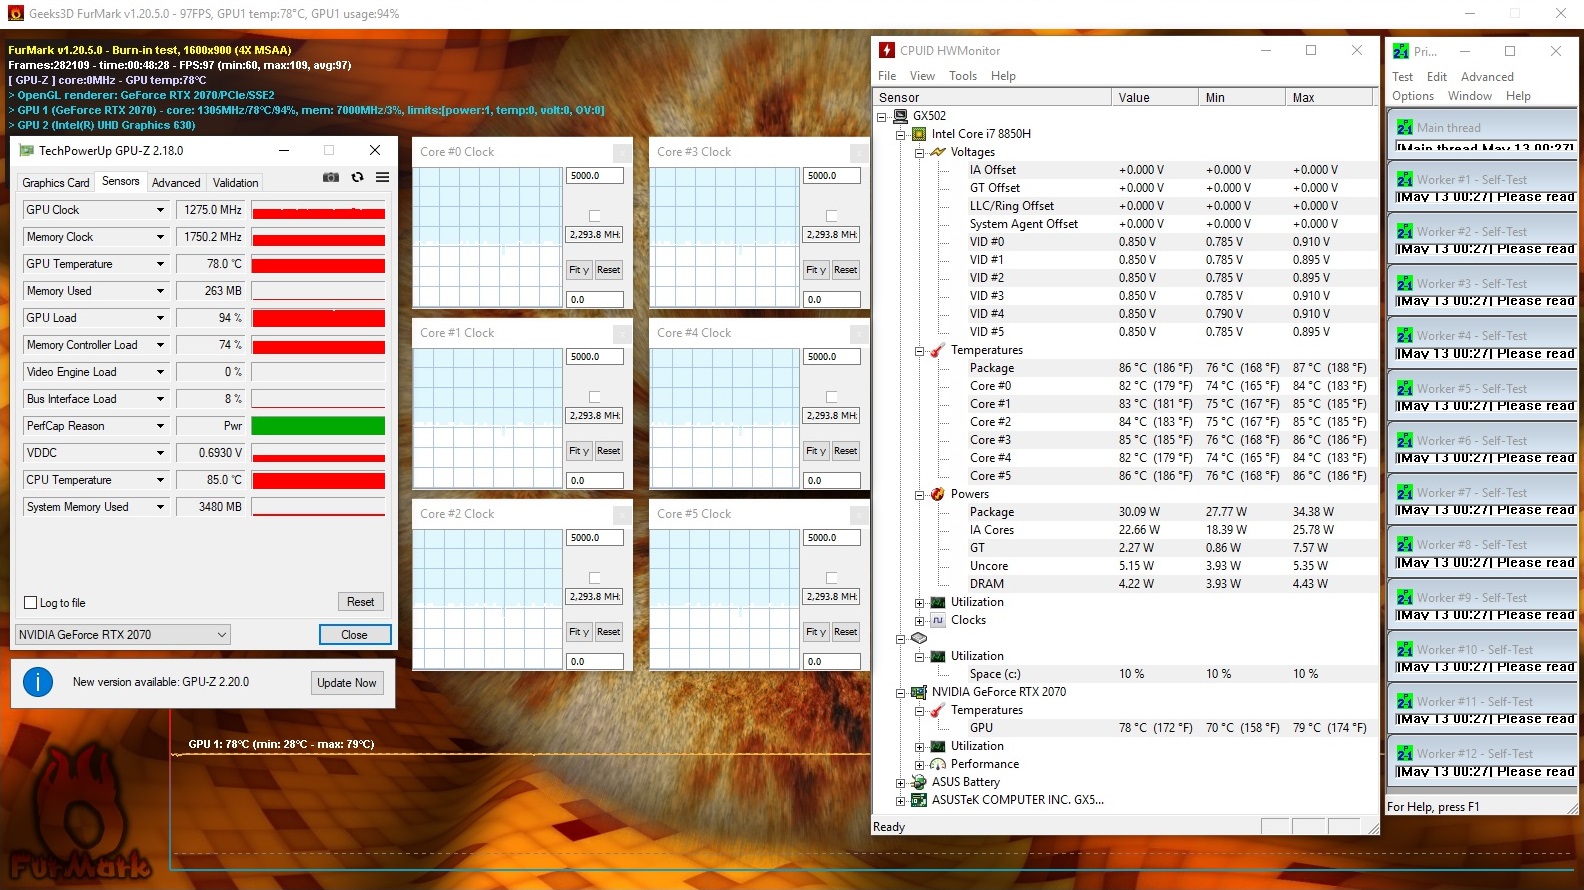Click the blue info icon in update notice

pyautogui.click(x=38, y=682)
